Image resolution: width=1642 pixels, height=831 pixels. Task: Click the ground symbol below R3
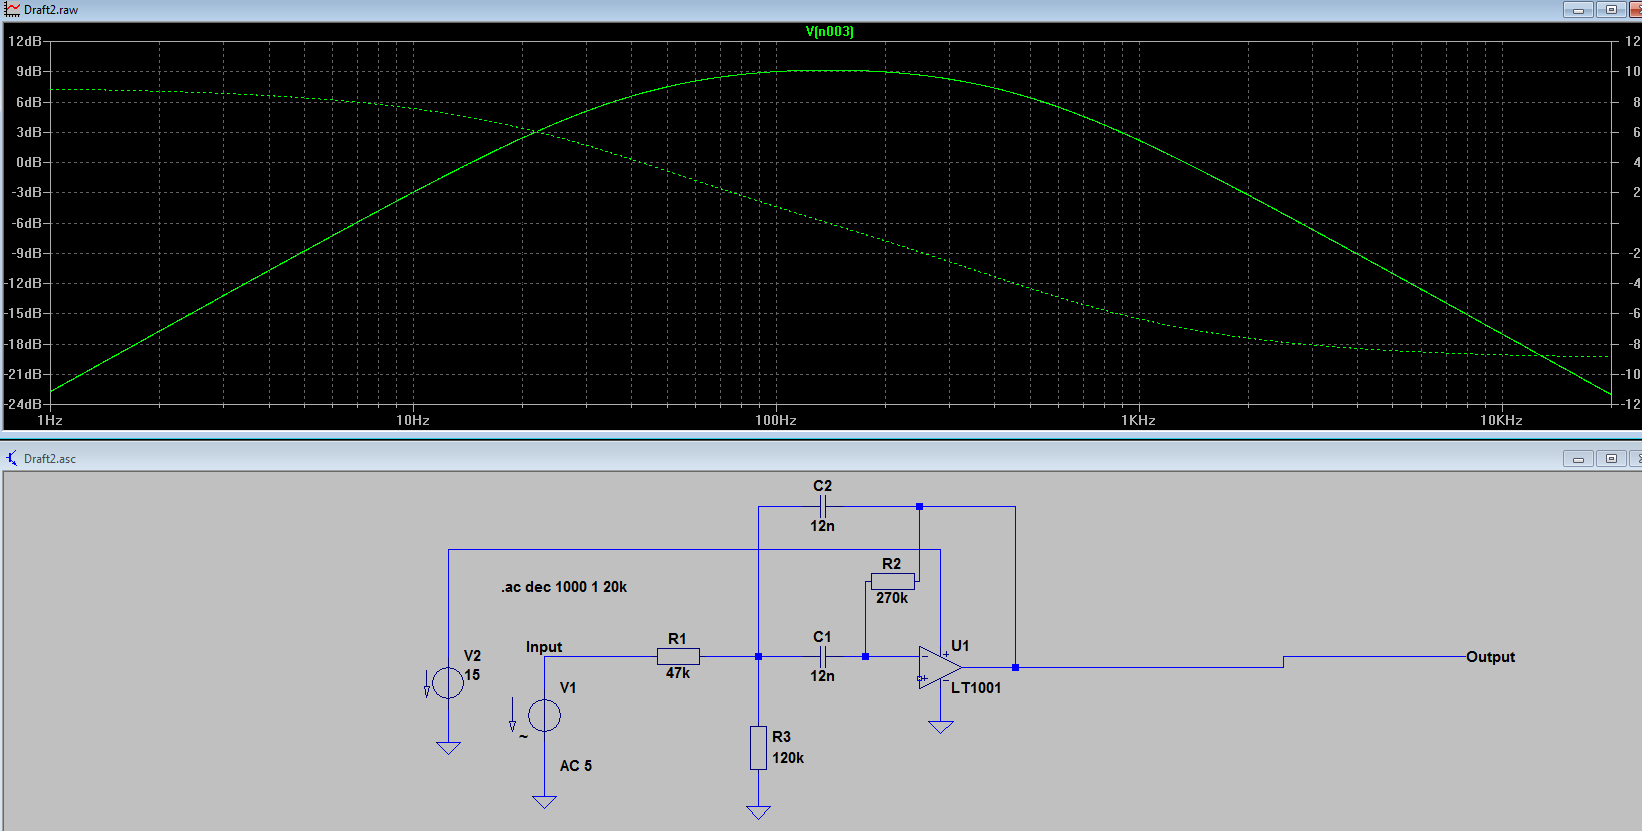759,813
